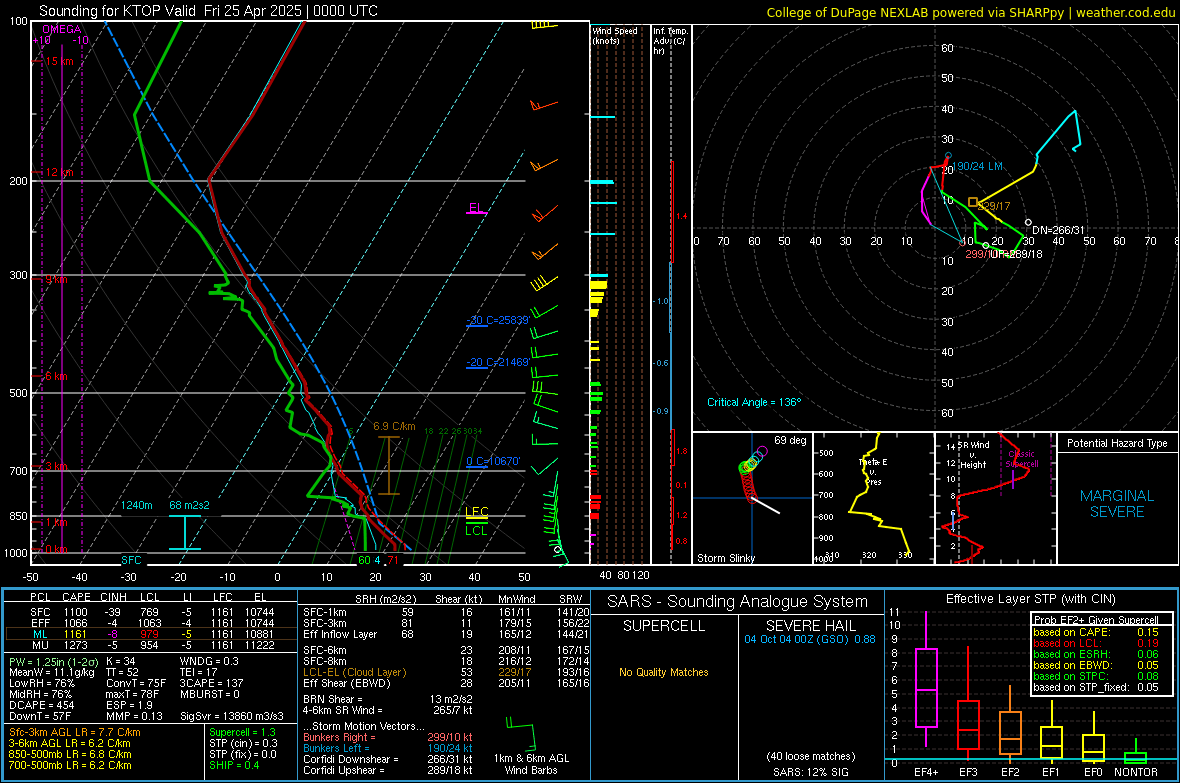The image size is (1180, 783).
Task: Select the MU parcel row in the table
Action: (x=151, y=645)
